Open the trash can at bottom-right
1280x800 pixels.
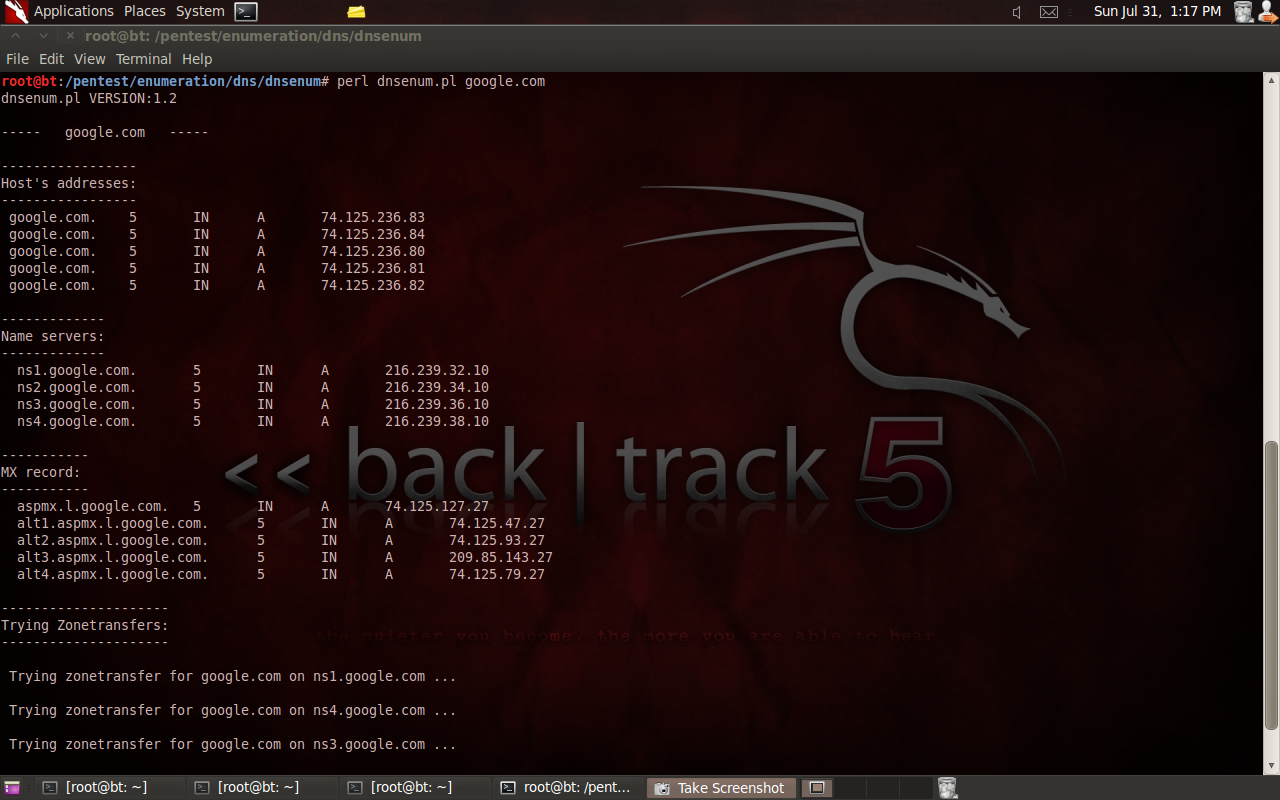pyautogui.click(x=947, y=787)
